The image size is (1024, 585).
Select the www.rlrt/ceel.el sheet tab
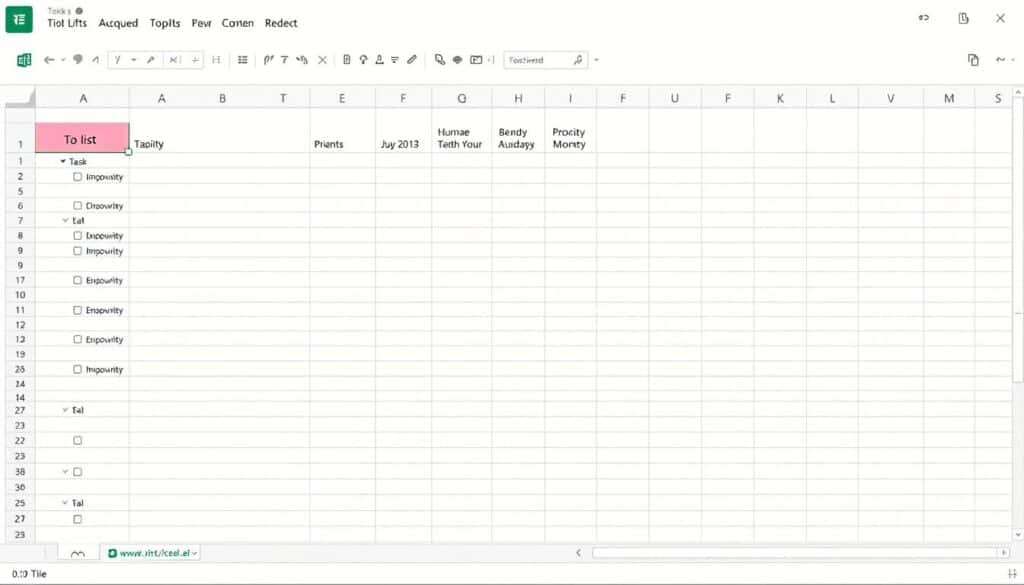[151, 553]
